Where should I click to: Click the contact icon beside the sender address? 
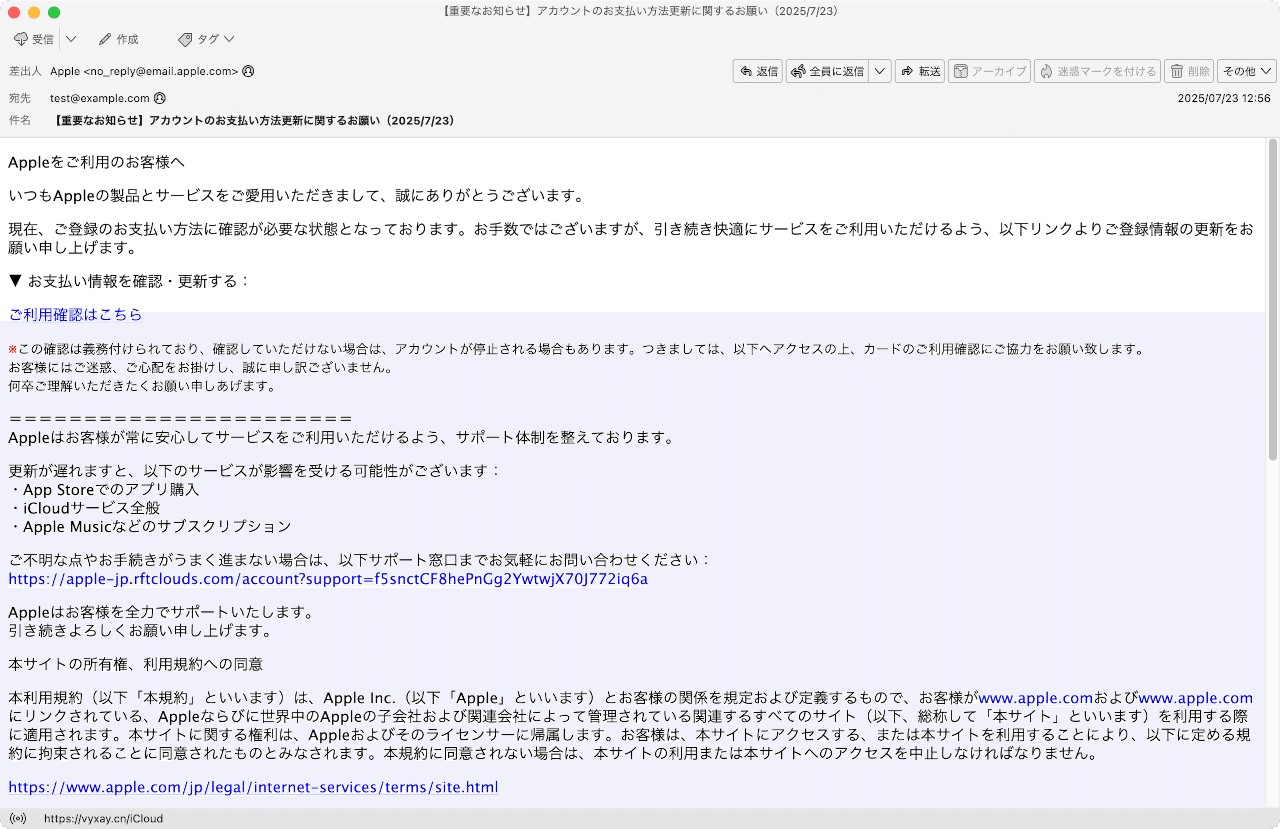[248, 71]
